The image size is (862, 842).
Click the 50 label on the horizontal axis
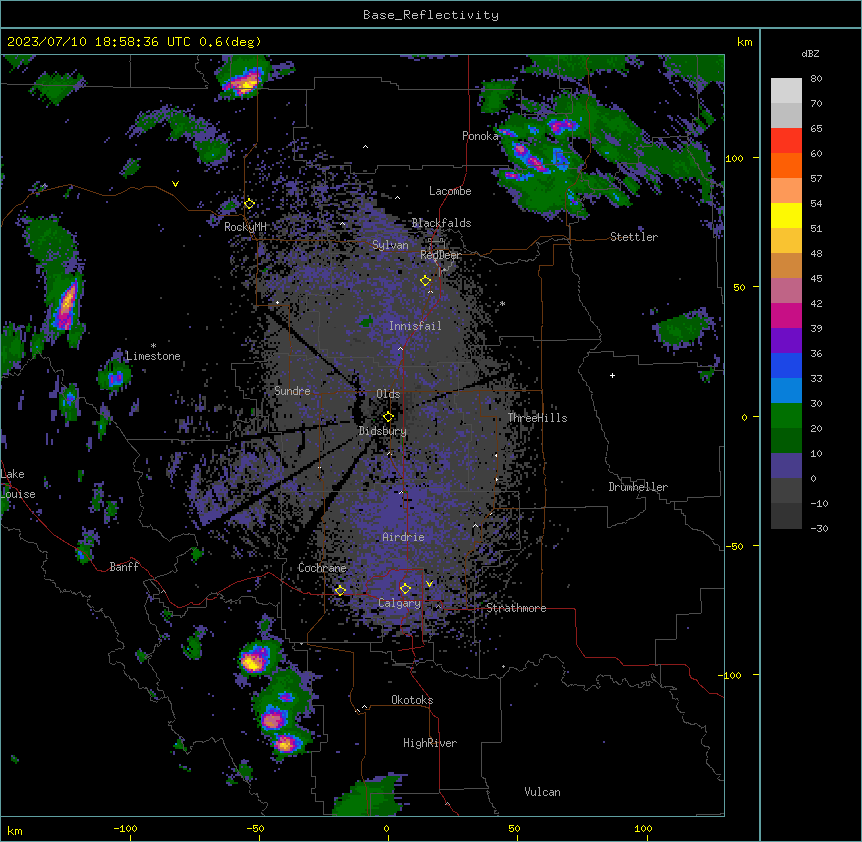pos(514,828)
